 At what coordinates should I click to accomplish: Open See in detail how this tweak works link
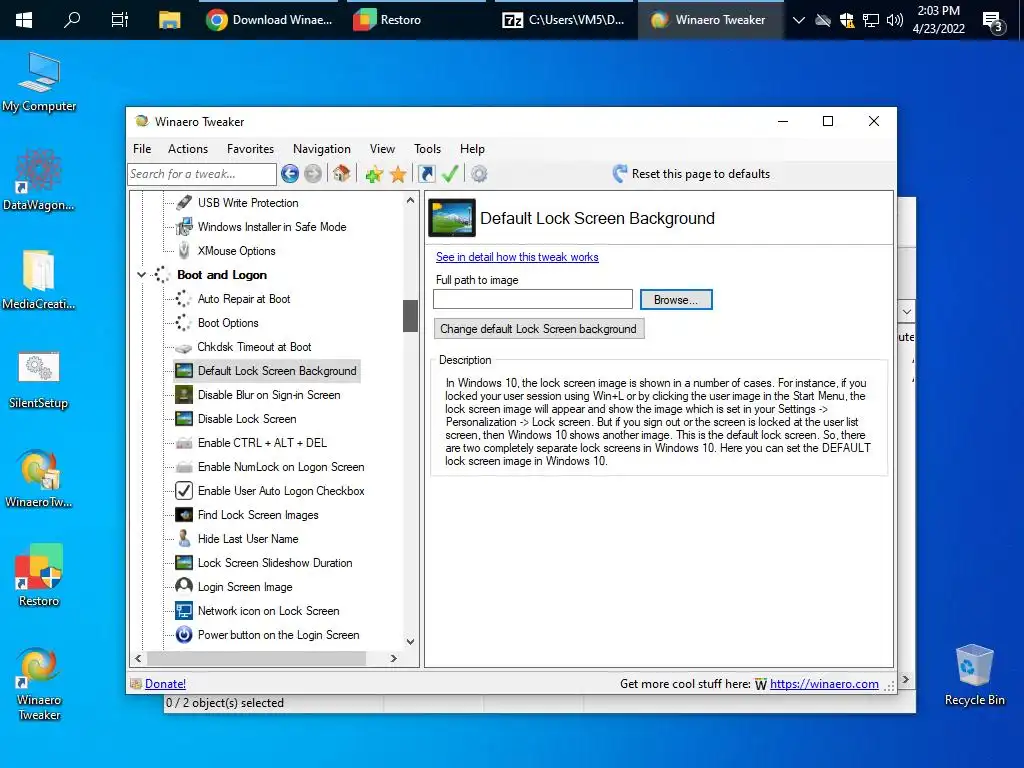coord(517,257)
